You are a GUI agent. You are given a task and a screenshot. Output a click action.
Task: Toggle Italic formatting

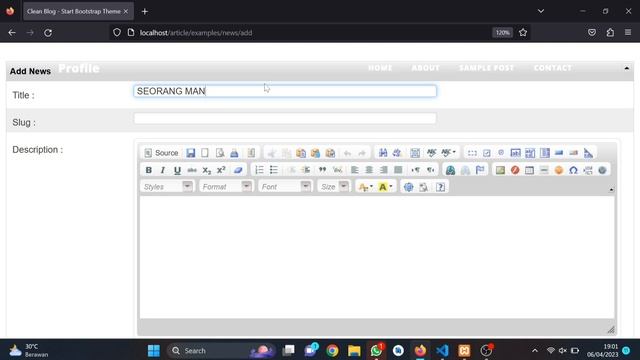tap(162, 170)
